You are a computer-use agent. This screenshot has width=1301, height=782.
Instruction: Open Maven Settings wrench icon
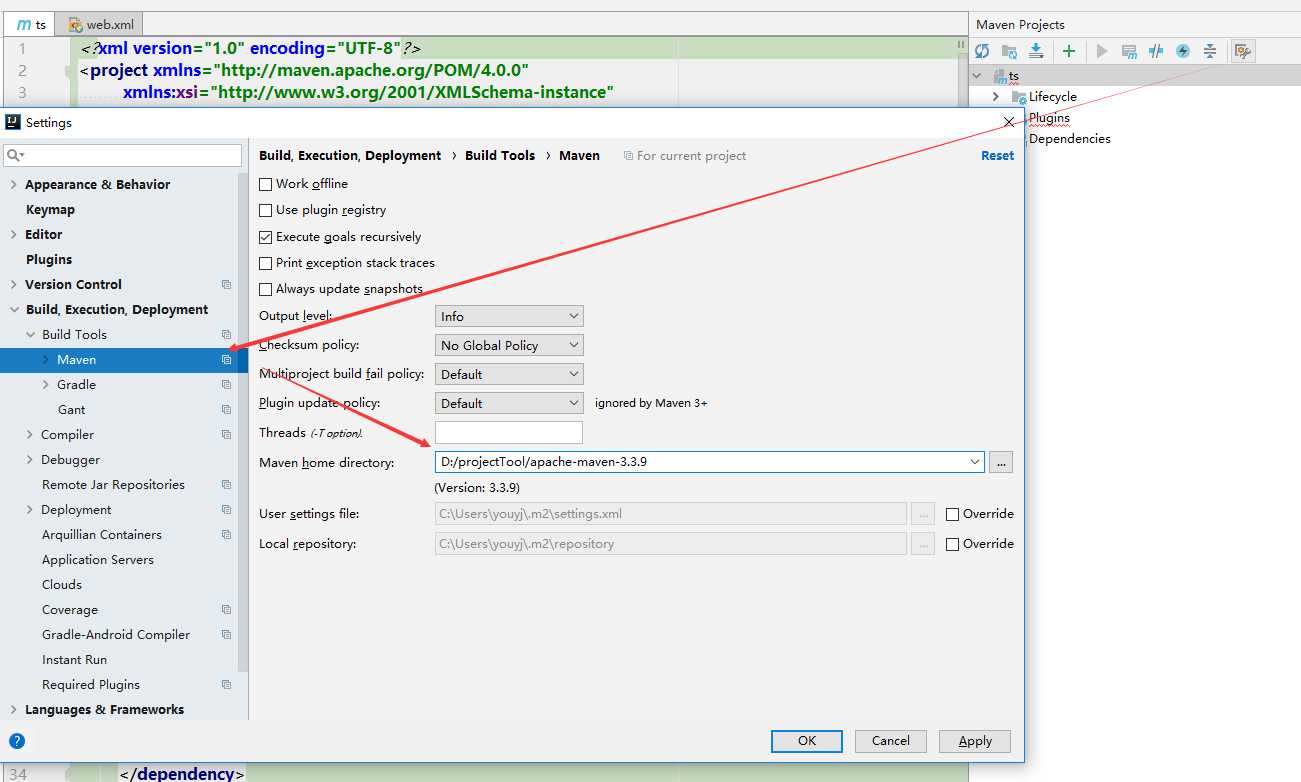tap(1243, 51)
